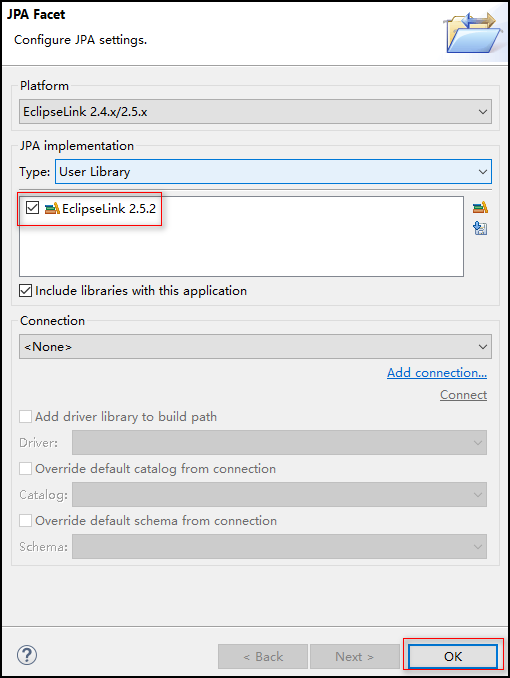
Task: Open the Connection <None> dropdown
Action: (x=255, y=347)
